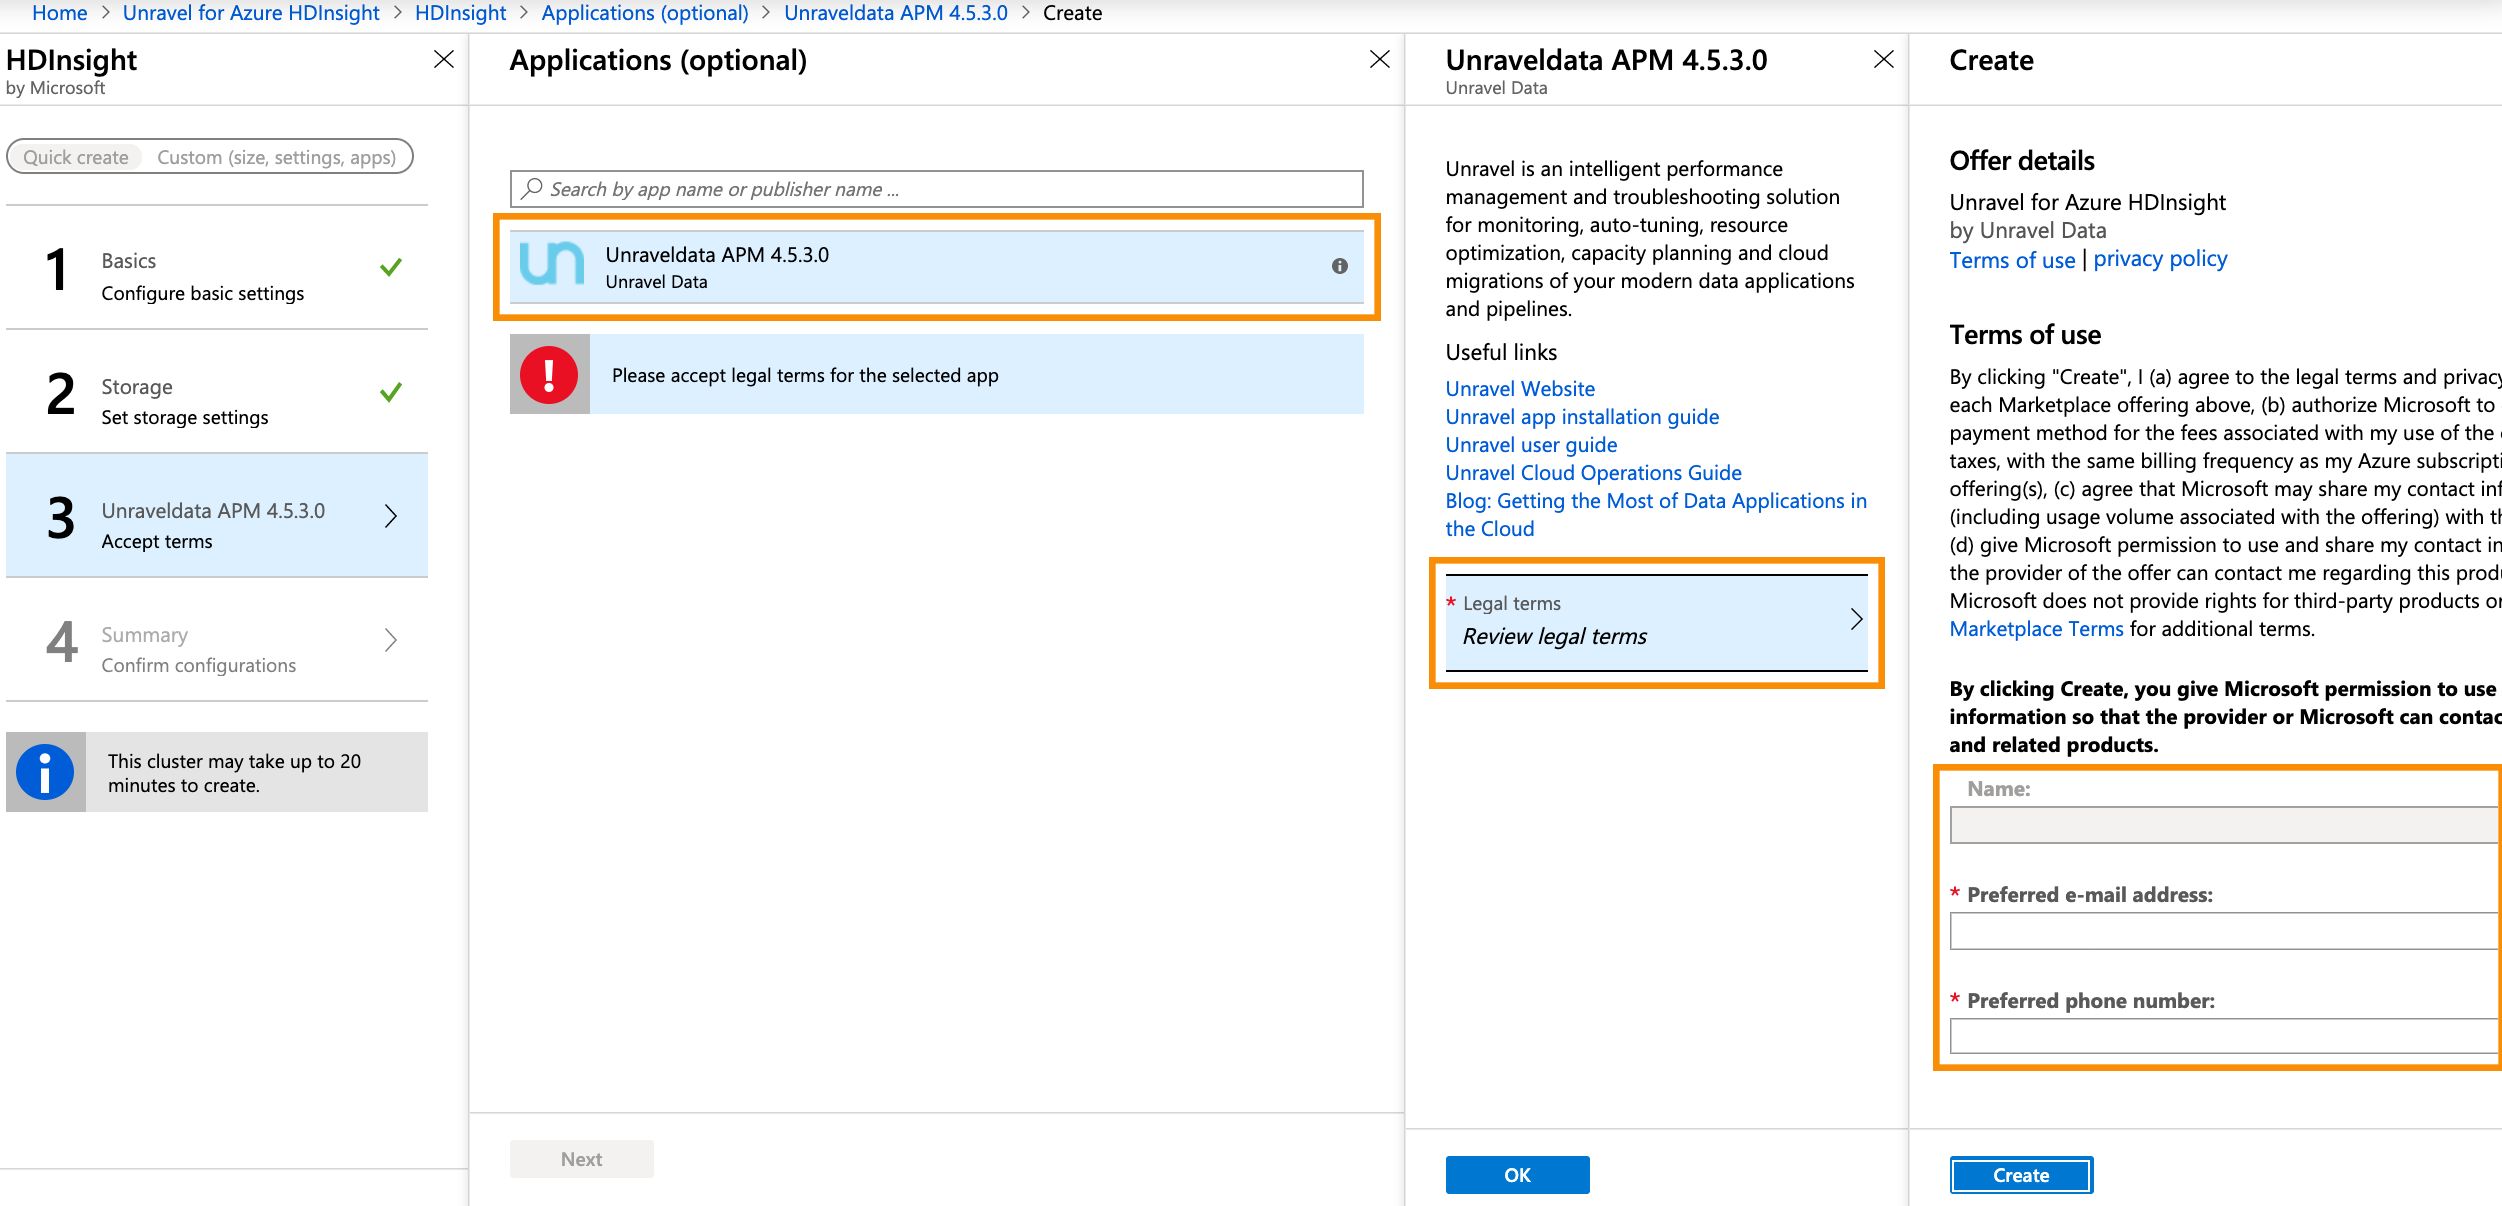Click 'This cluster may take up to 20 minutes' text

pyautogui.click(x=234, y=773)
